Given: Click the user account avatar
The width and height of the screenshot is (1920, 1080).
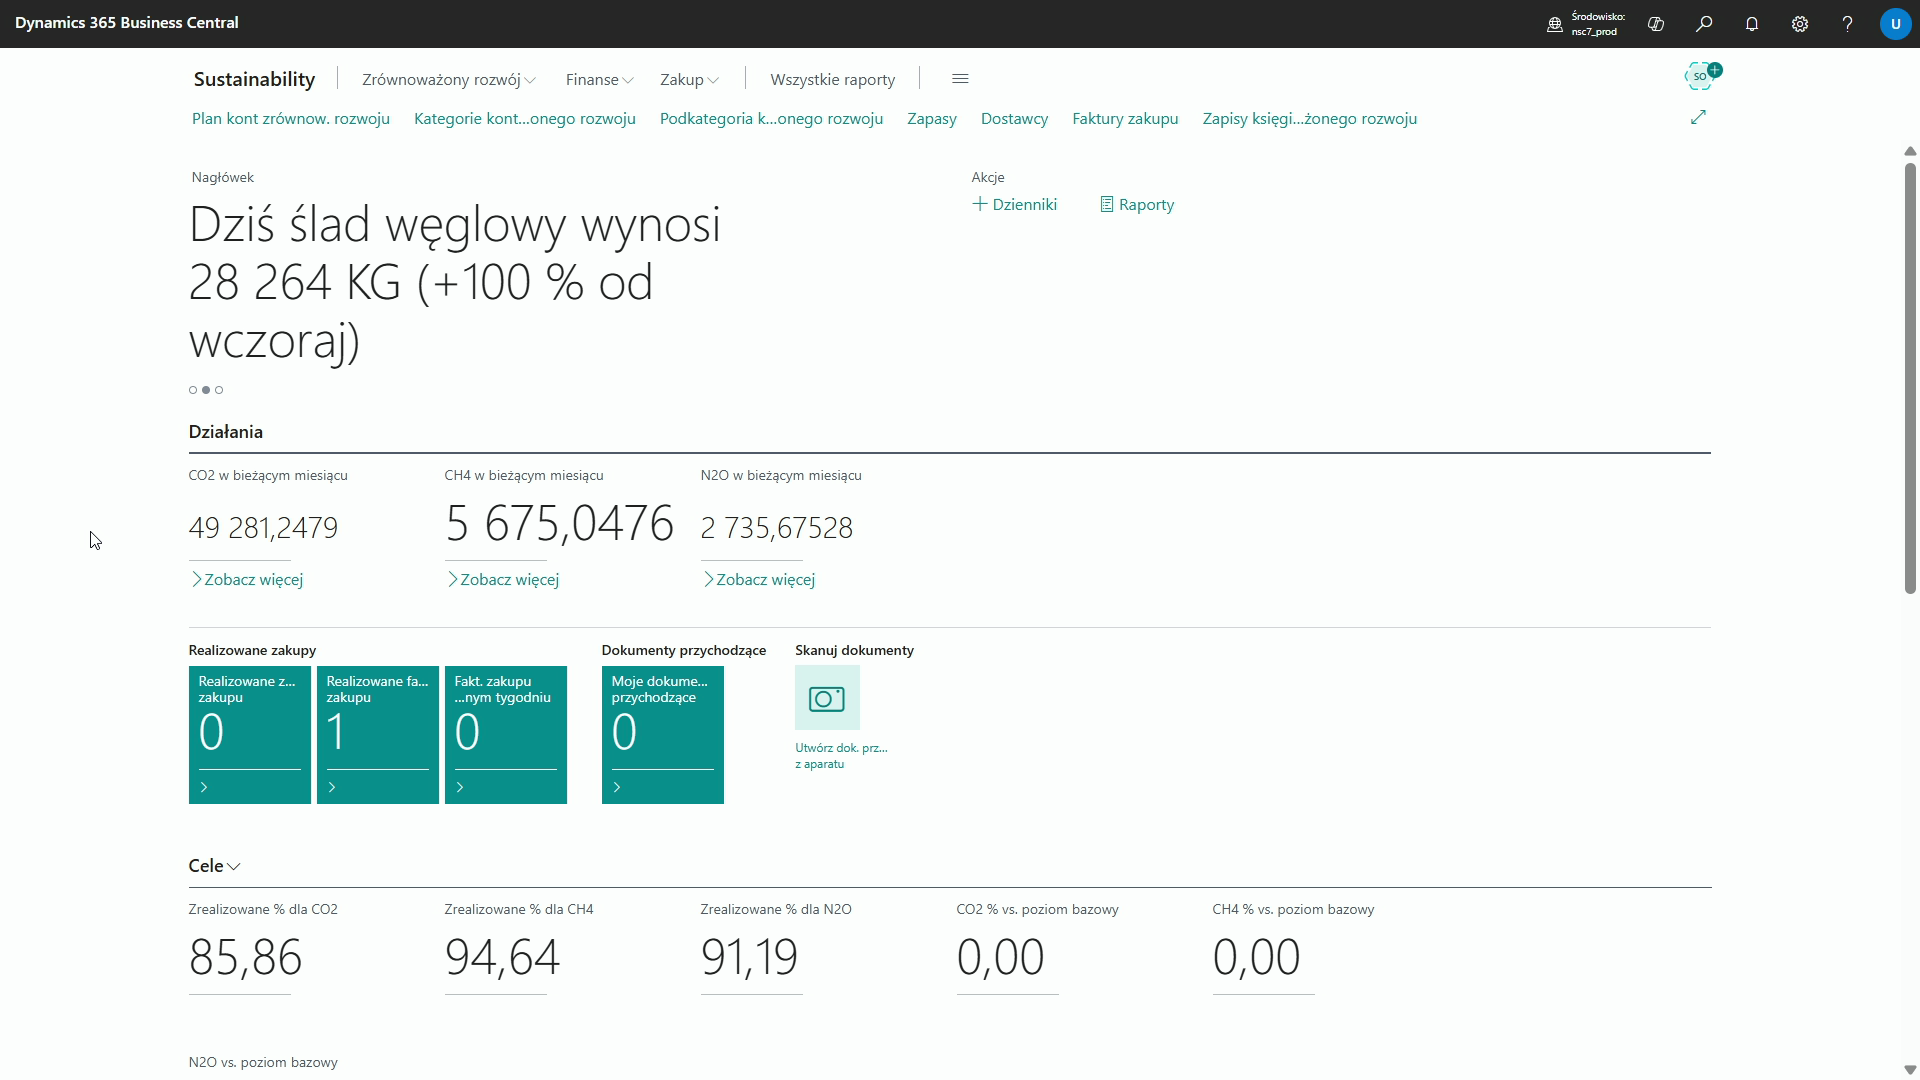Looking at the screenshot, I should [1895, 24].
